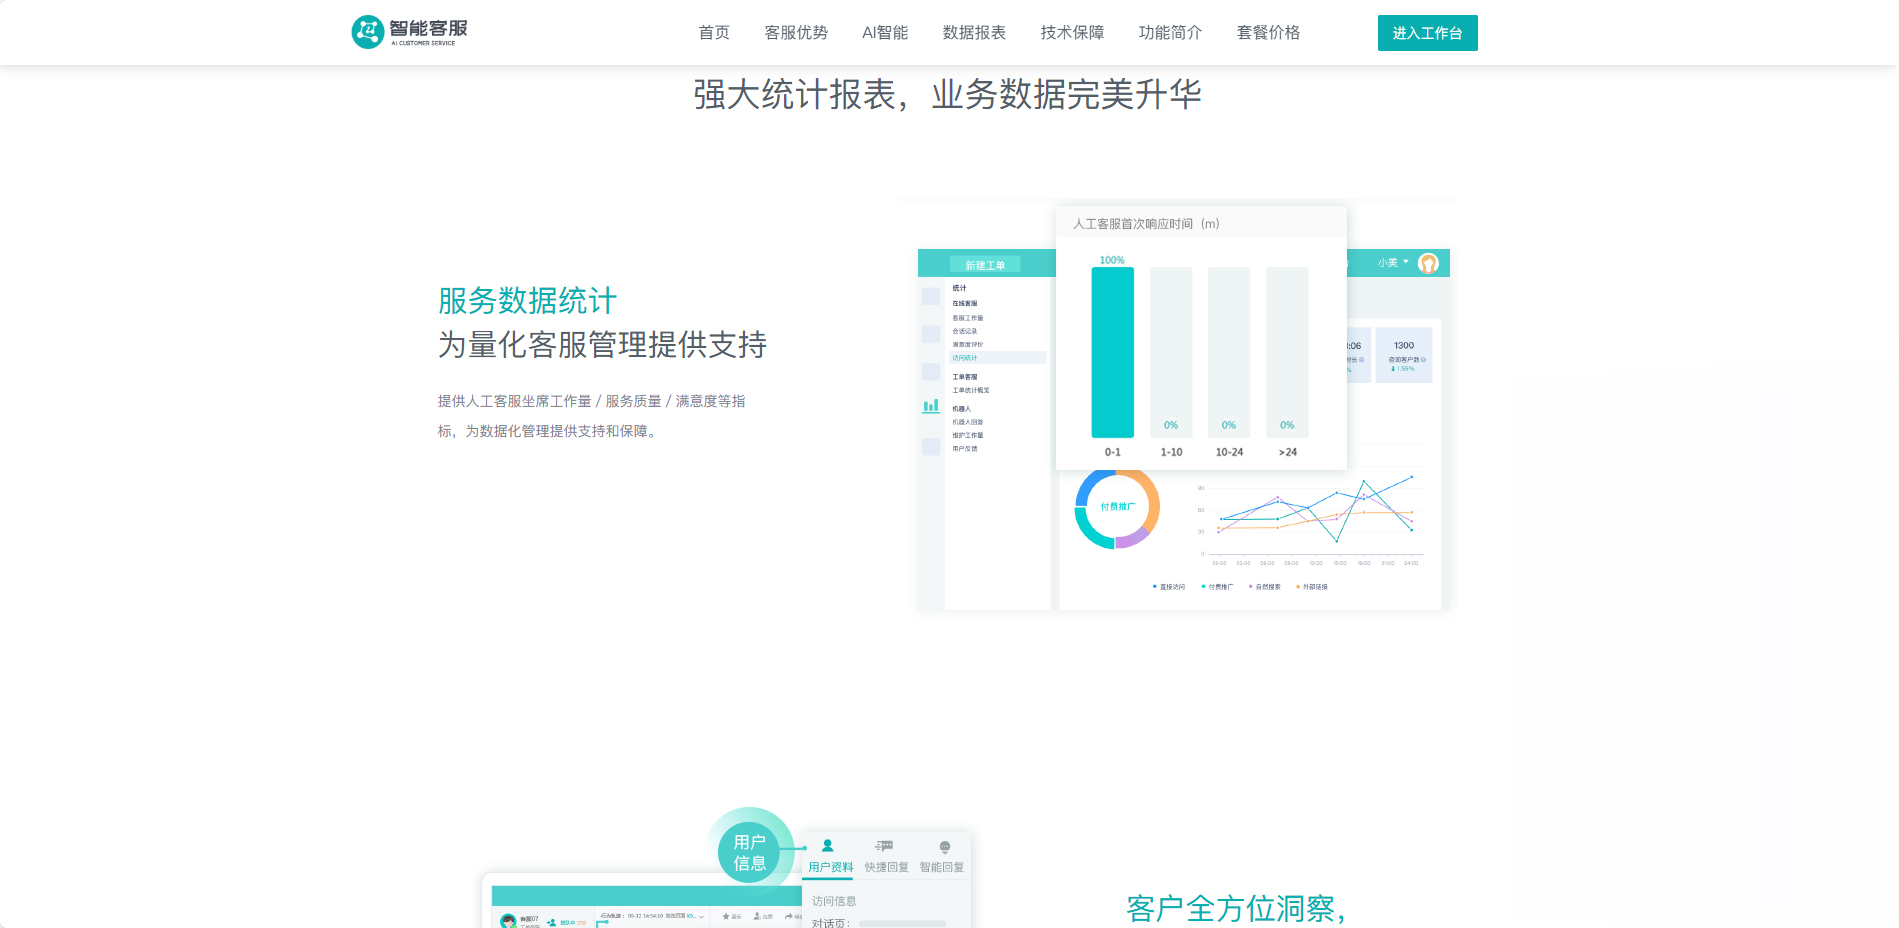Go to 客服优势 in the navigation bar

click(796, 33)
